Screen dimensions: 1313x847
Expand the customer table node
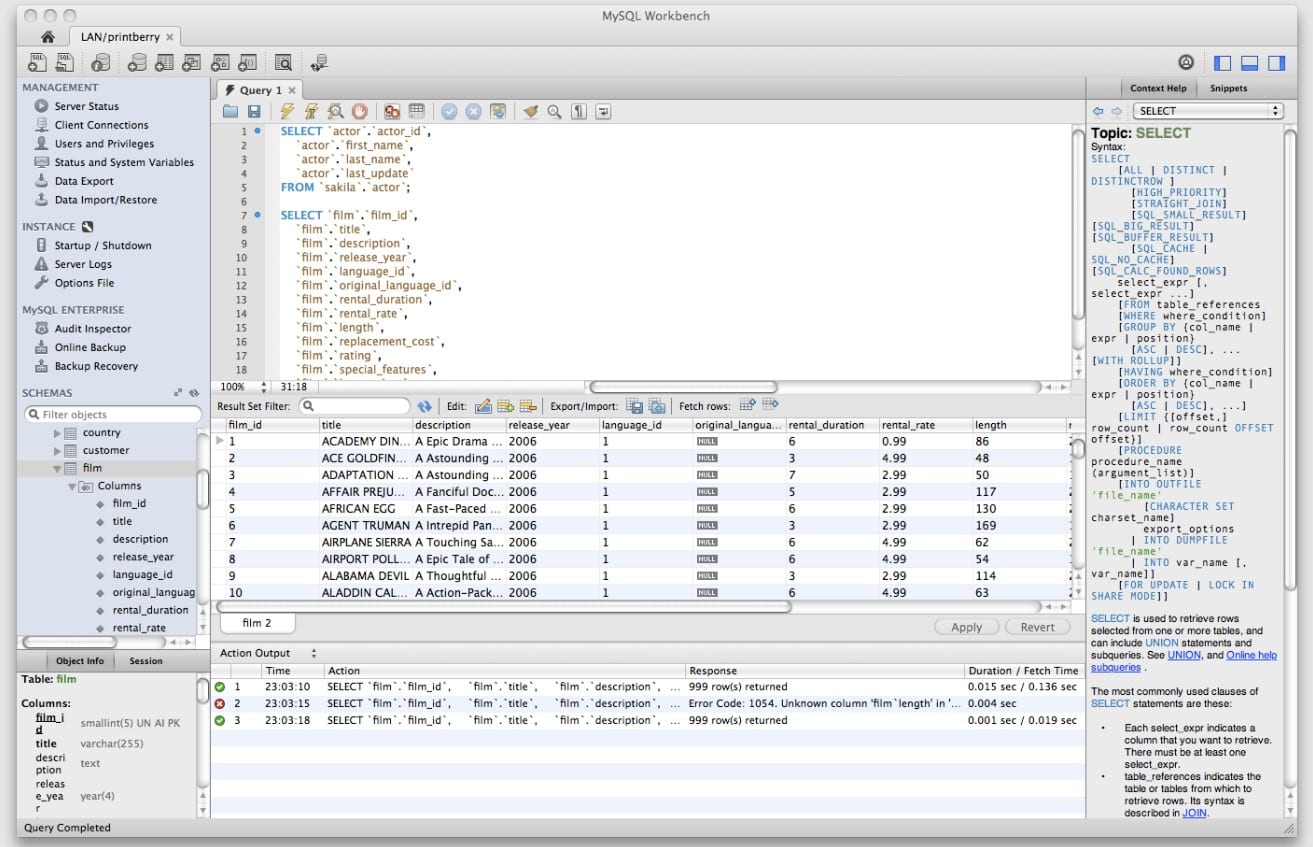point(57,451)
